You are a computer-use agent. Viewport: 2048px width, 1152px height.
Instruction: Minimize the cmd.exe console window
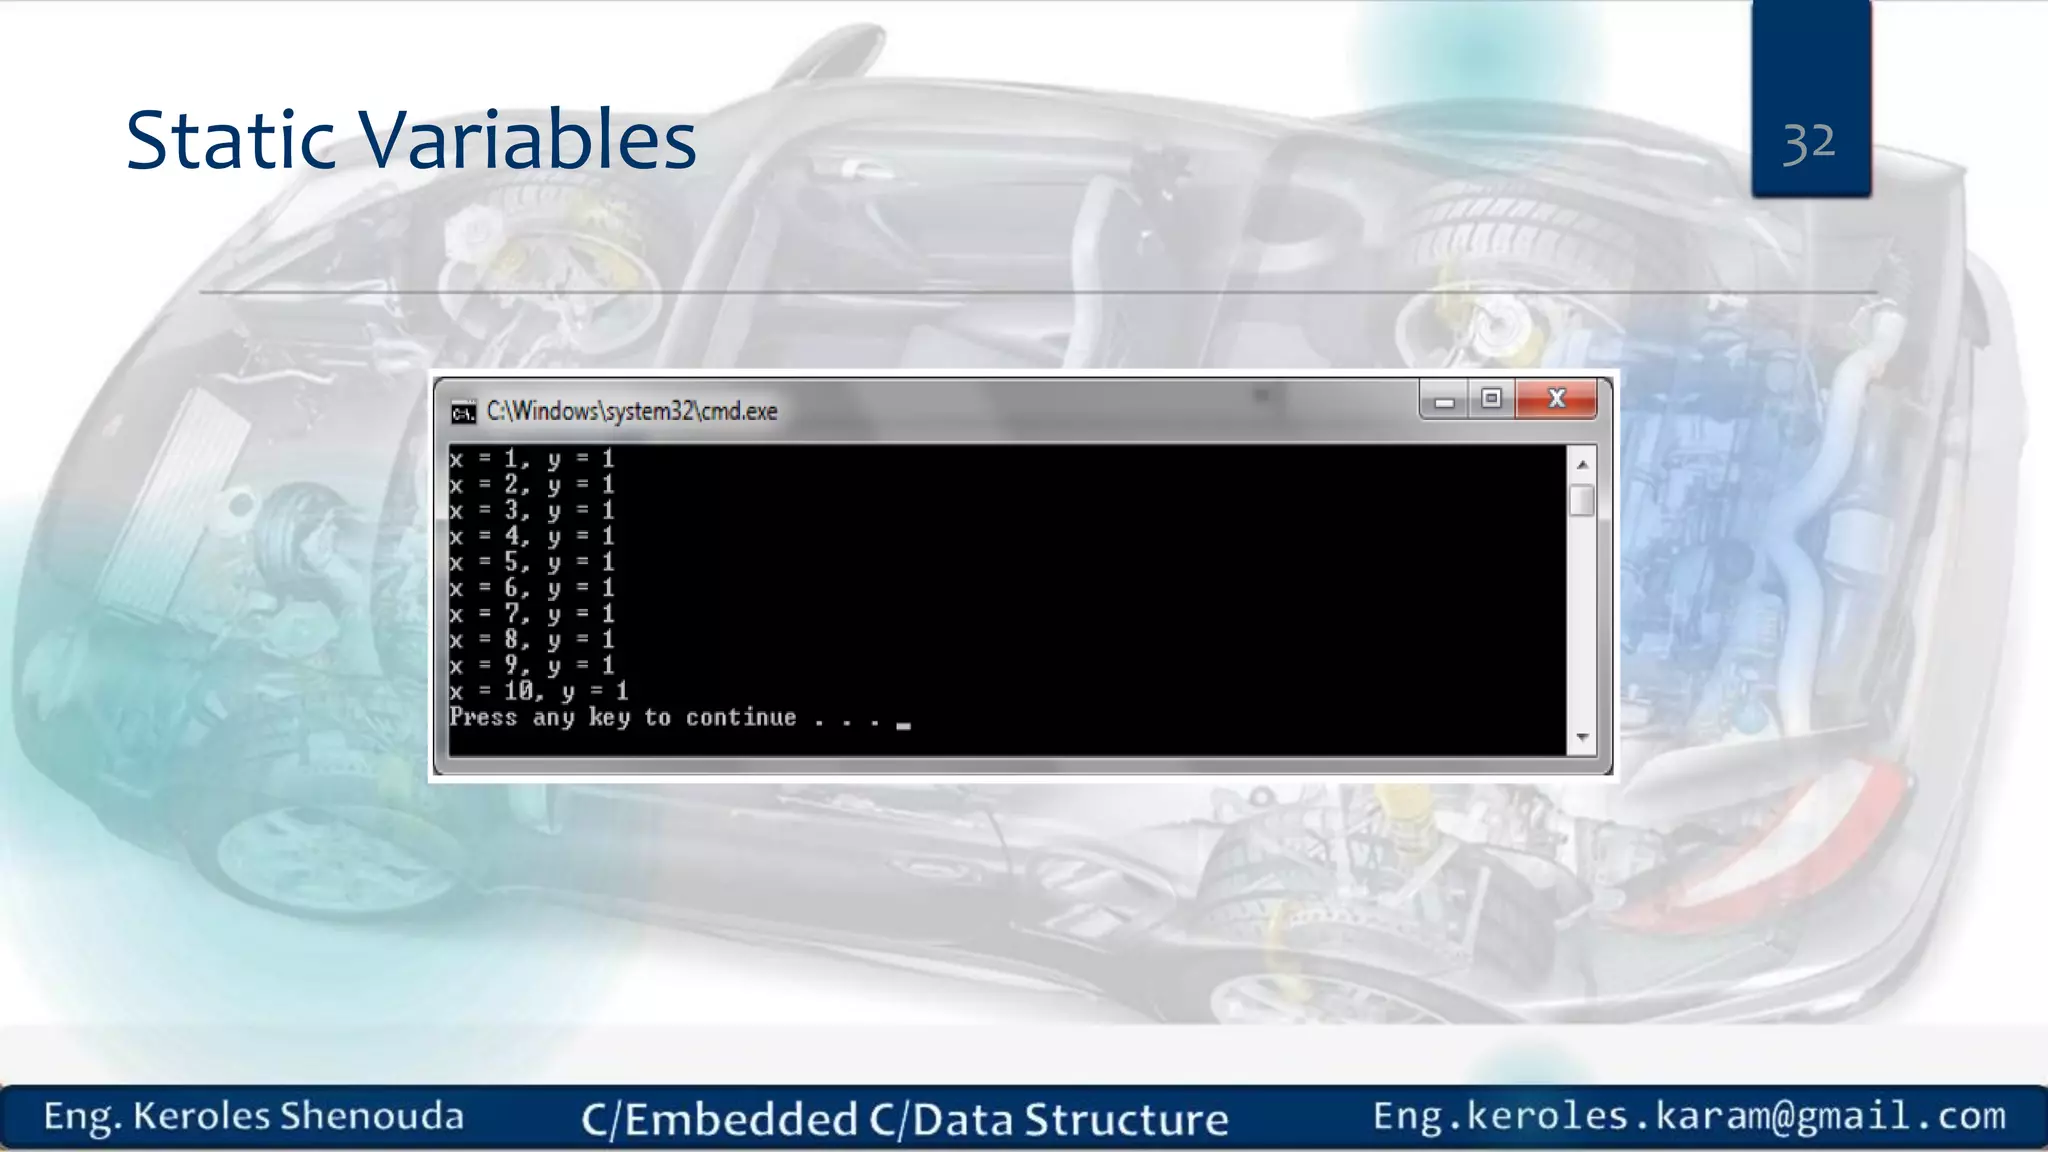pos(1443,400)
